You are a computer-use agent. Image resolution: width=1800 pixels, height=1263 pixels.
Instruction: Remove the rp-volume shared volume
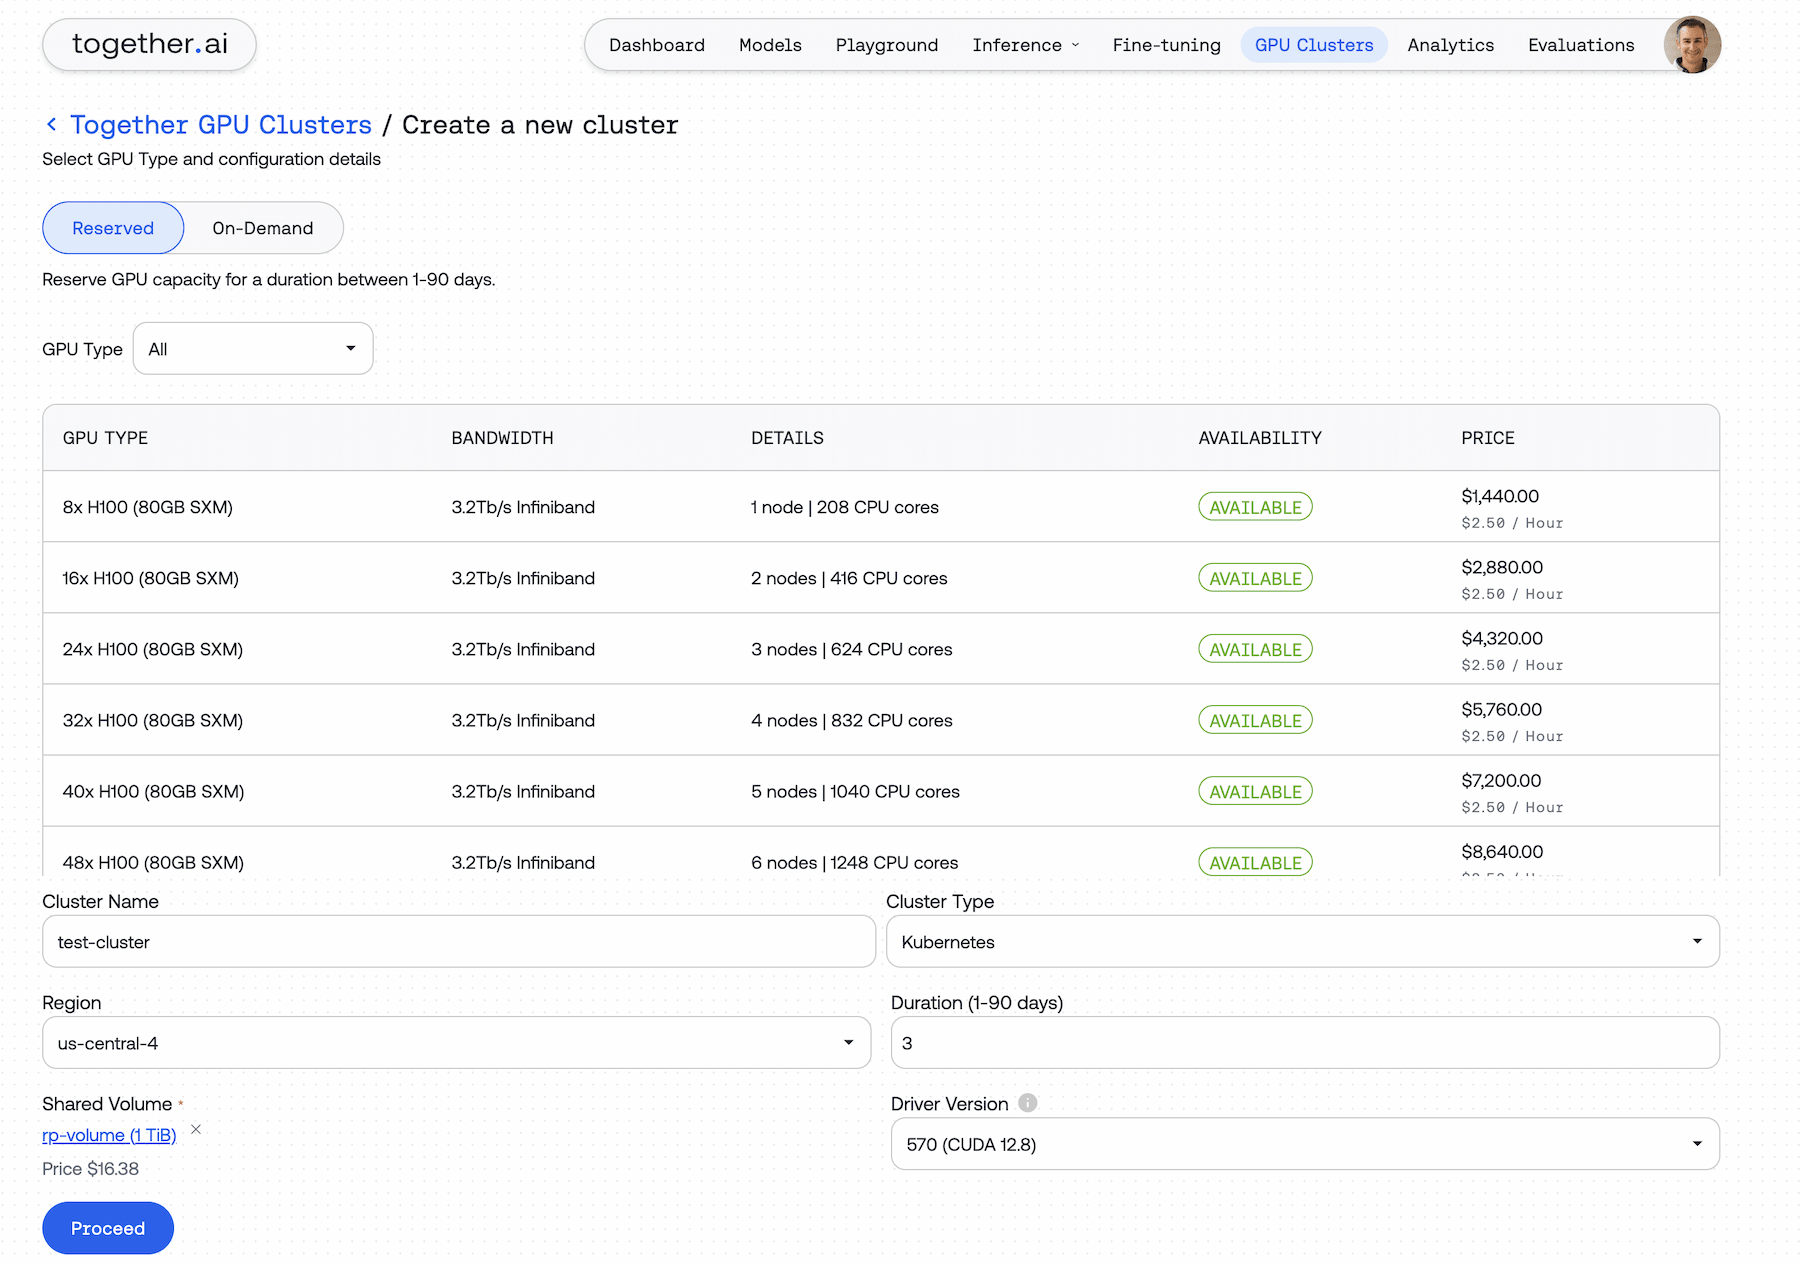pos(196,1130)
